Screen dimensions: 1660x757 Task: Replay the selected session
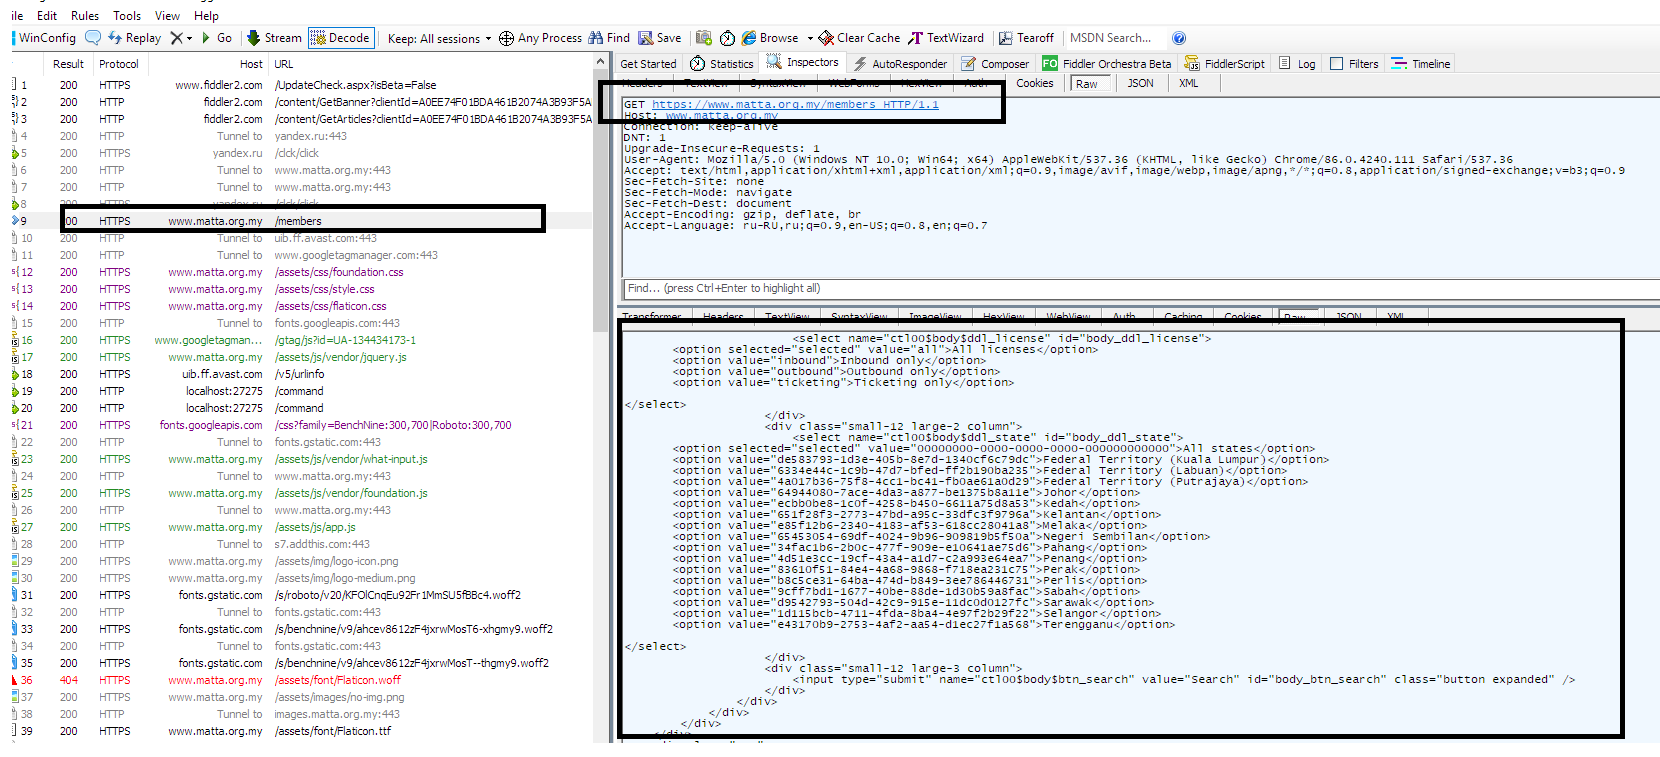(134, 38)
